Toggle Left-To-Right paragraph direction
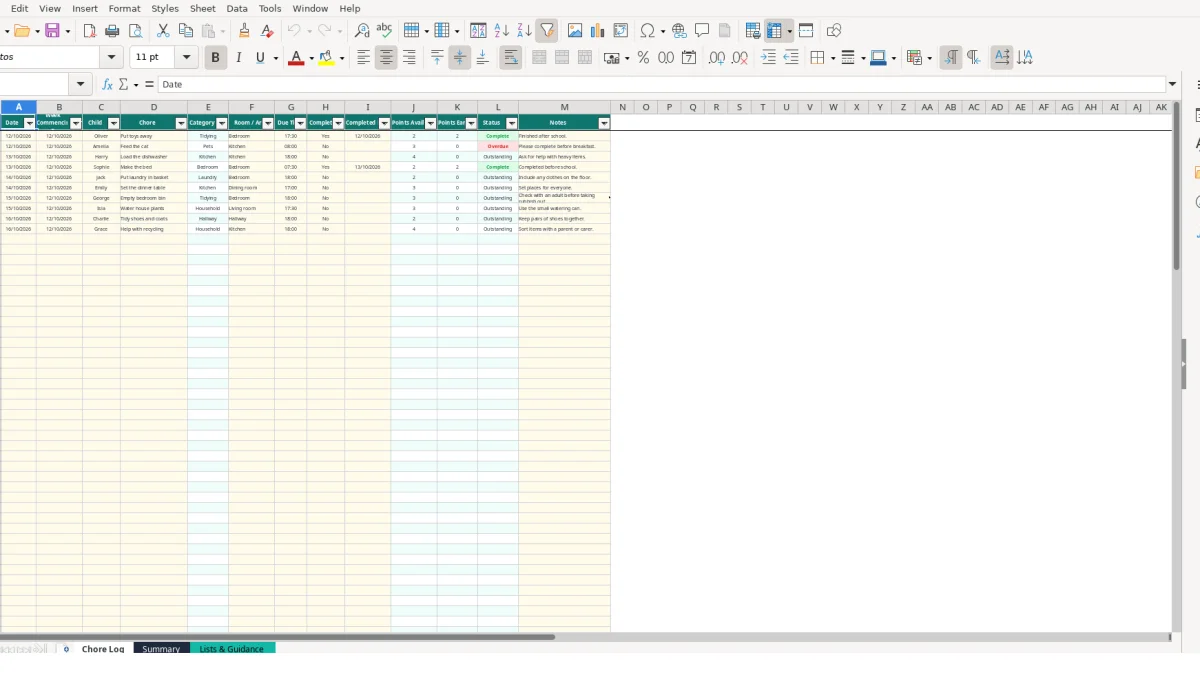The height and width of the screenshot is (675, 1200). [951, 58]
